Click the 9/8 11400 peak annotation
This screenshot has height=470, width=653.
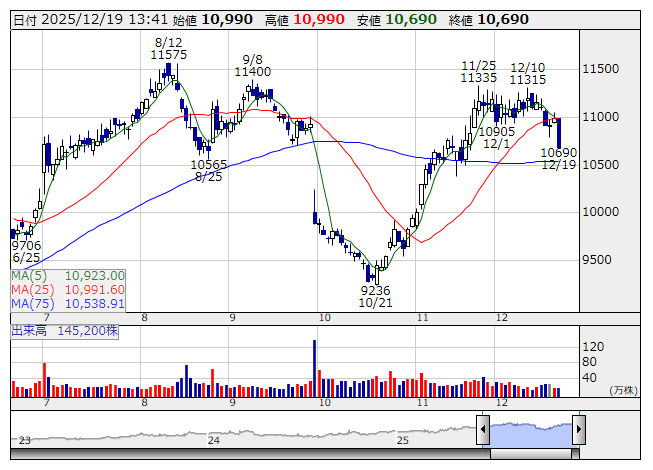[x=253, y=66]
